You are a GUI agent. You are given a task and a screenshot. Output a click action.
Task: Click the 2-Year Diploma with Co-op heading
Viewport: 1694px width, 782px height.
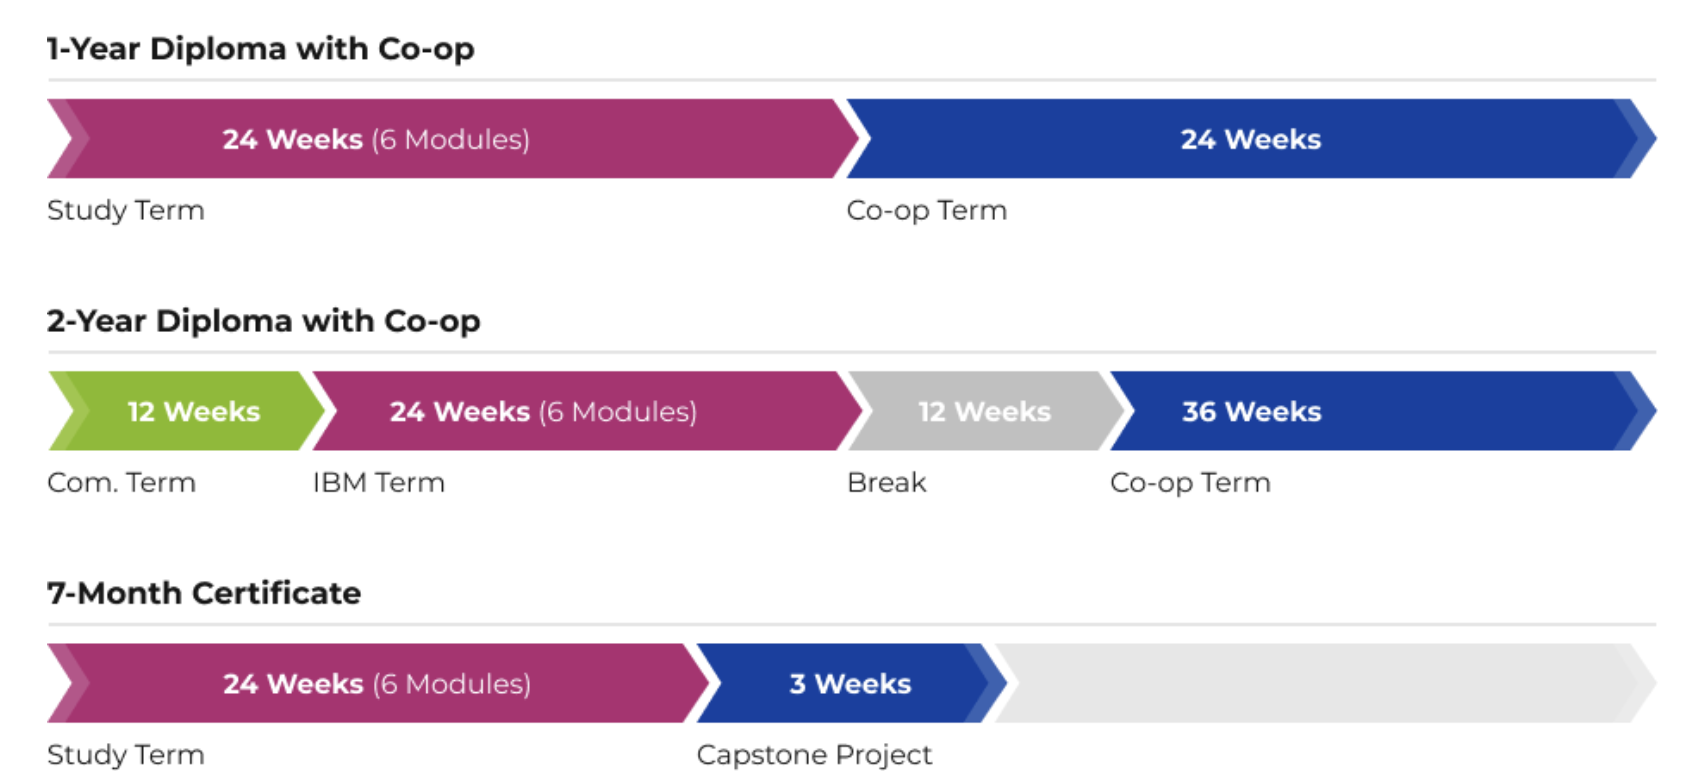263,321
